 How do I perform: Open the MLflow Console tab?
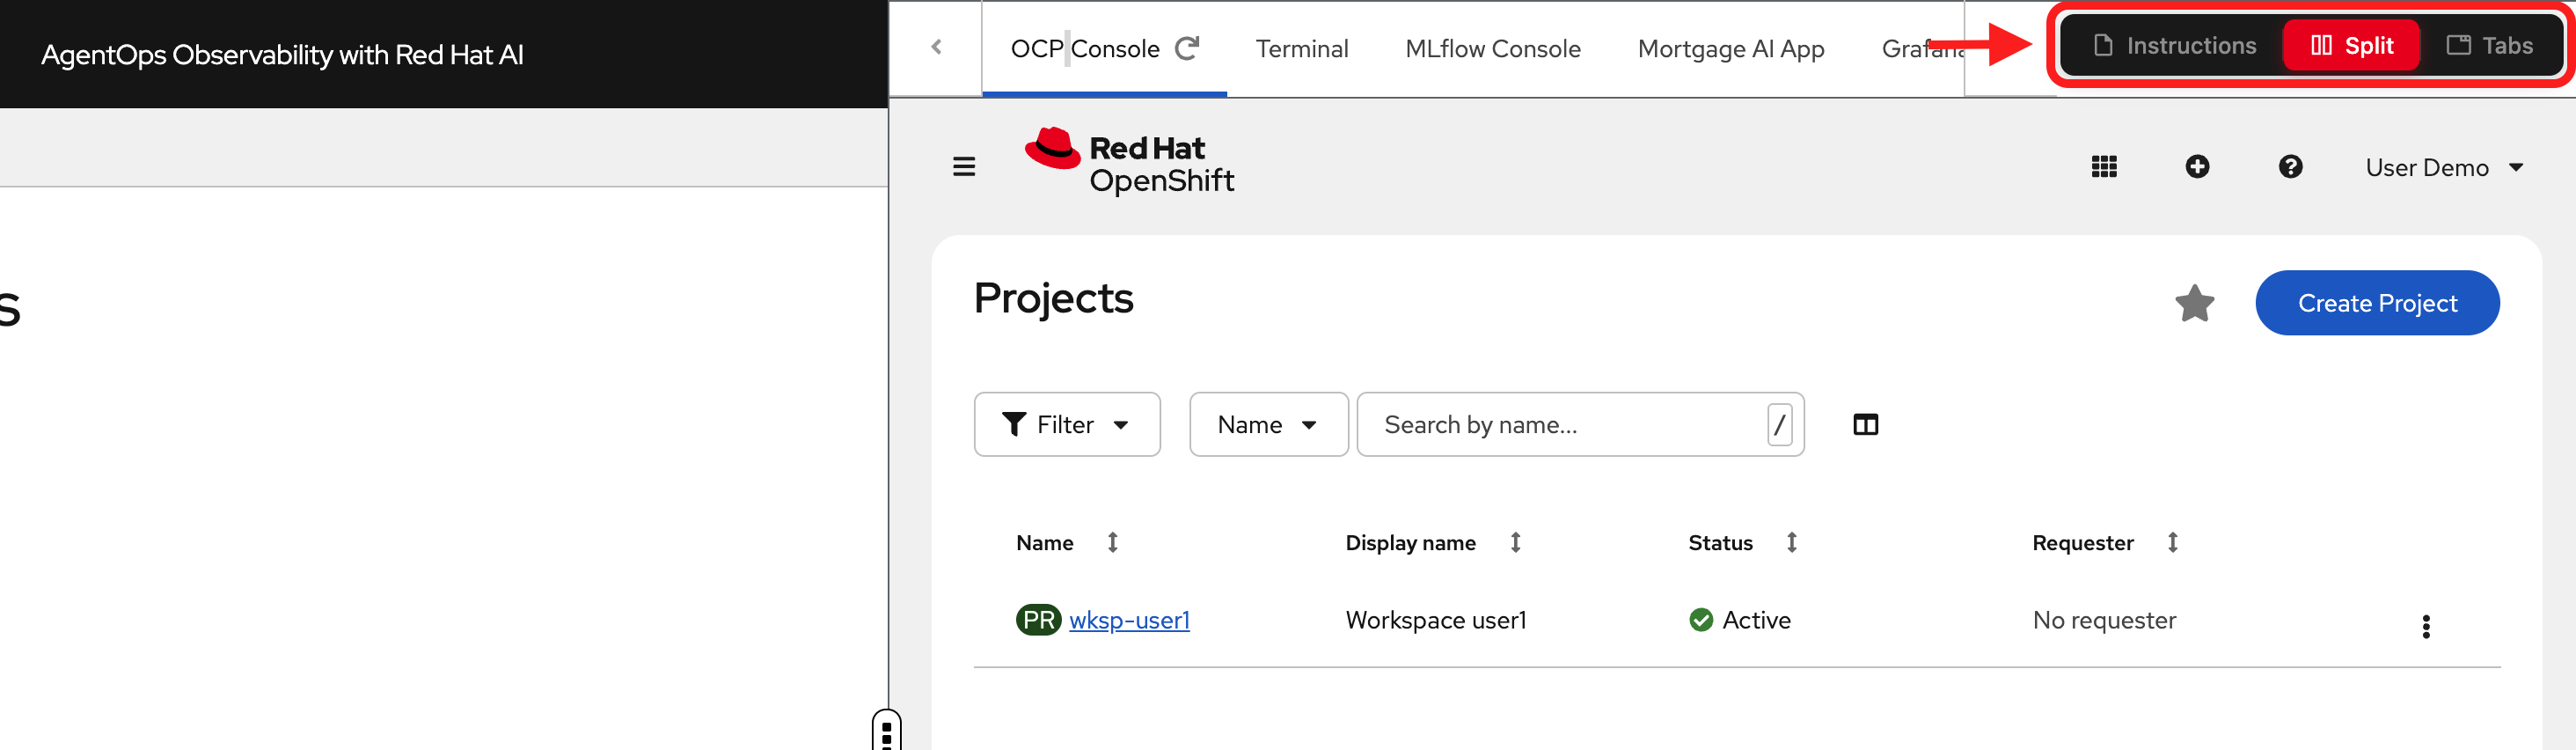1492,49
